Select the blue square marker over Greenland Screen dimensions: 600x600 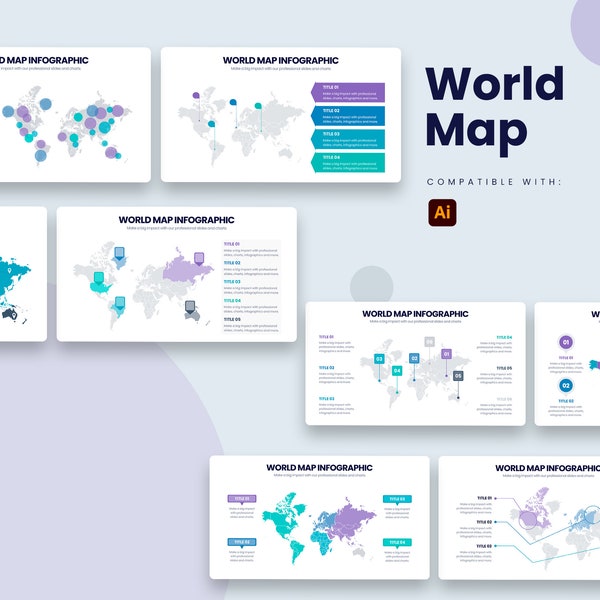coord(119,253)
